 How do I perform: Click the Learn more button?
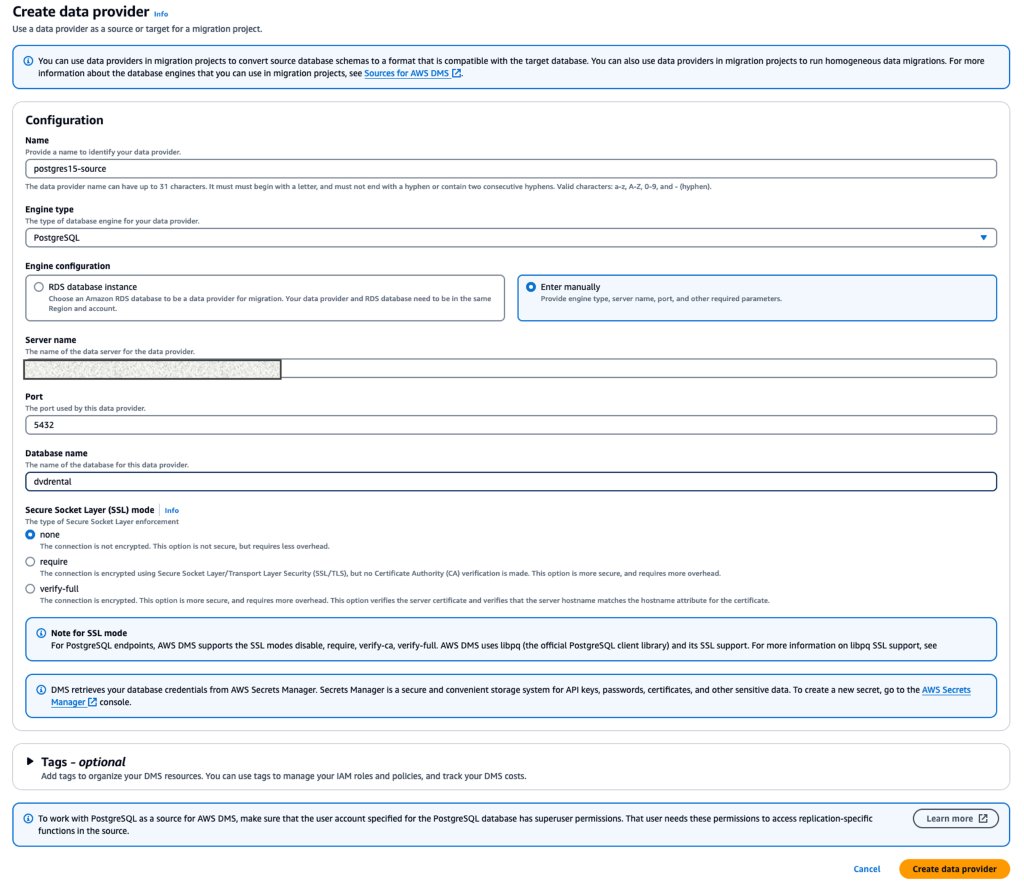pos(955,819)
